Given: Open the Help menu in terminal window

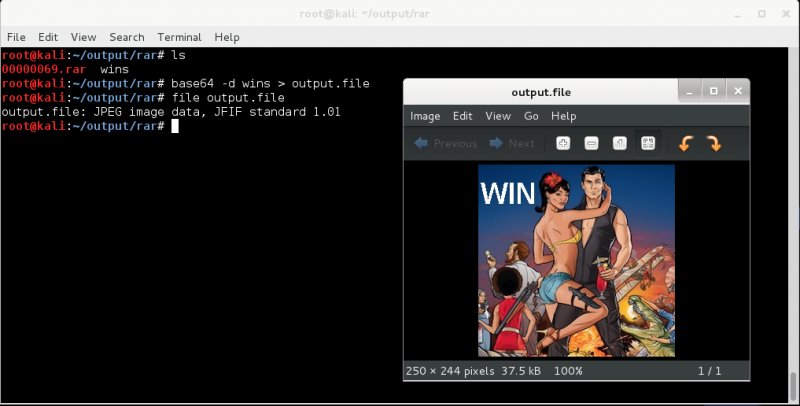Looking at the screenshot, I should pos(227,37).
